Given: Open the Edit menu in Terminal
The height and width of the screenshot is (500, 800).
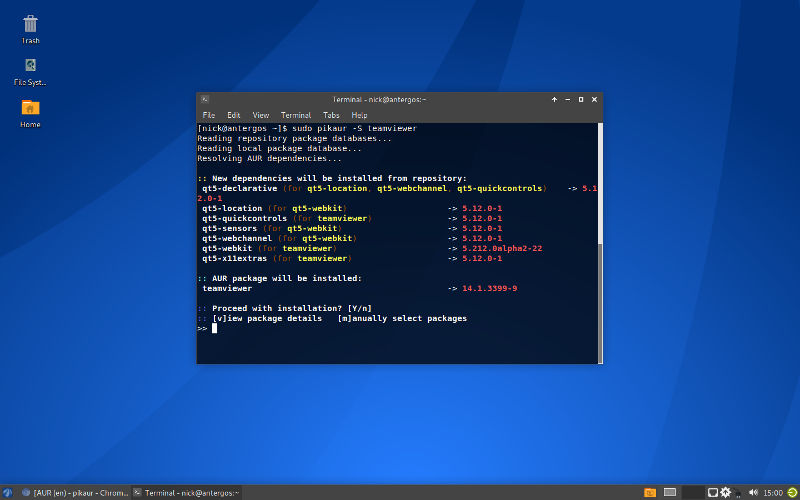Looking at the screenshot, I should (234, 115).
